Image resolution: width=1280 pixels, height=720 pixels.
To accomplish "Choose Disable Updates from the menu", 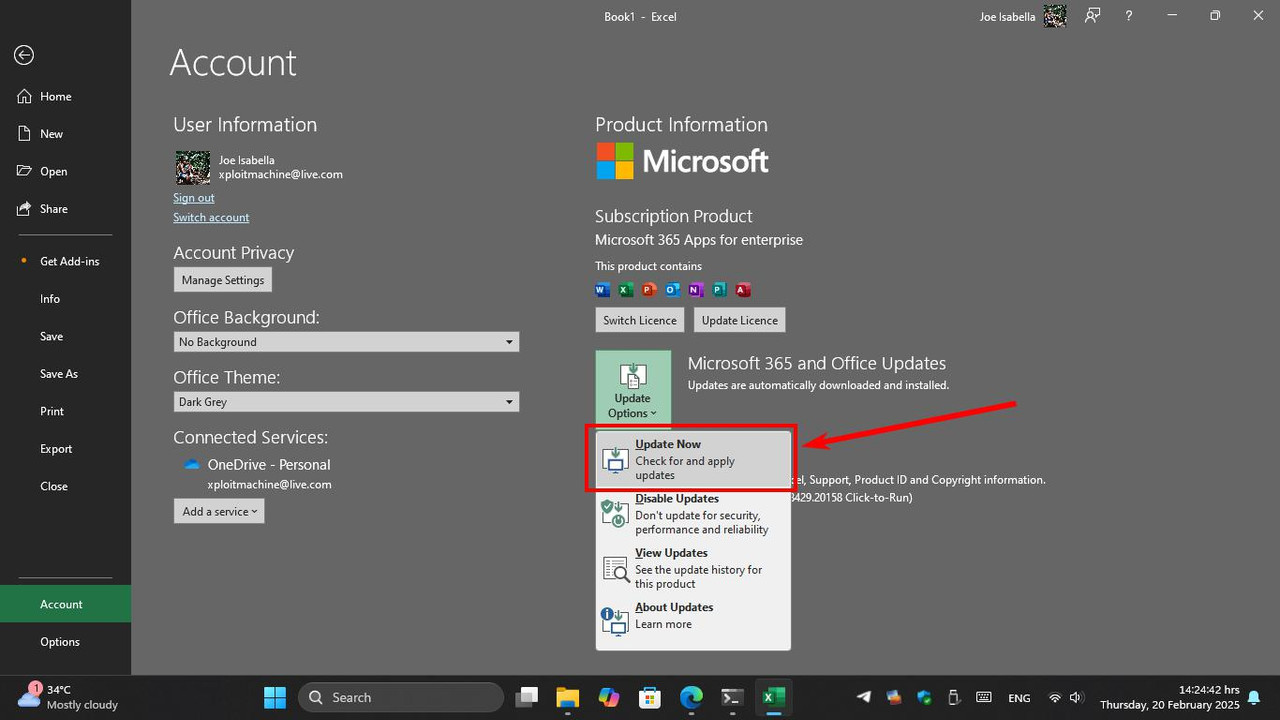I will click(693, 514).
